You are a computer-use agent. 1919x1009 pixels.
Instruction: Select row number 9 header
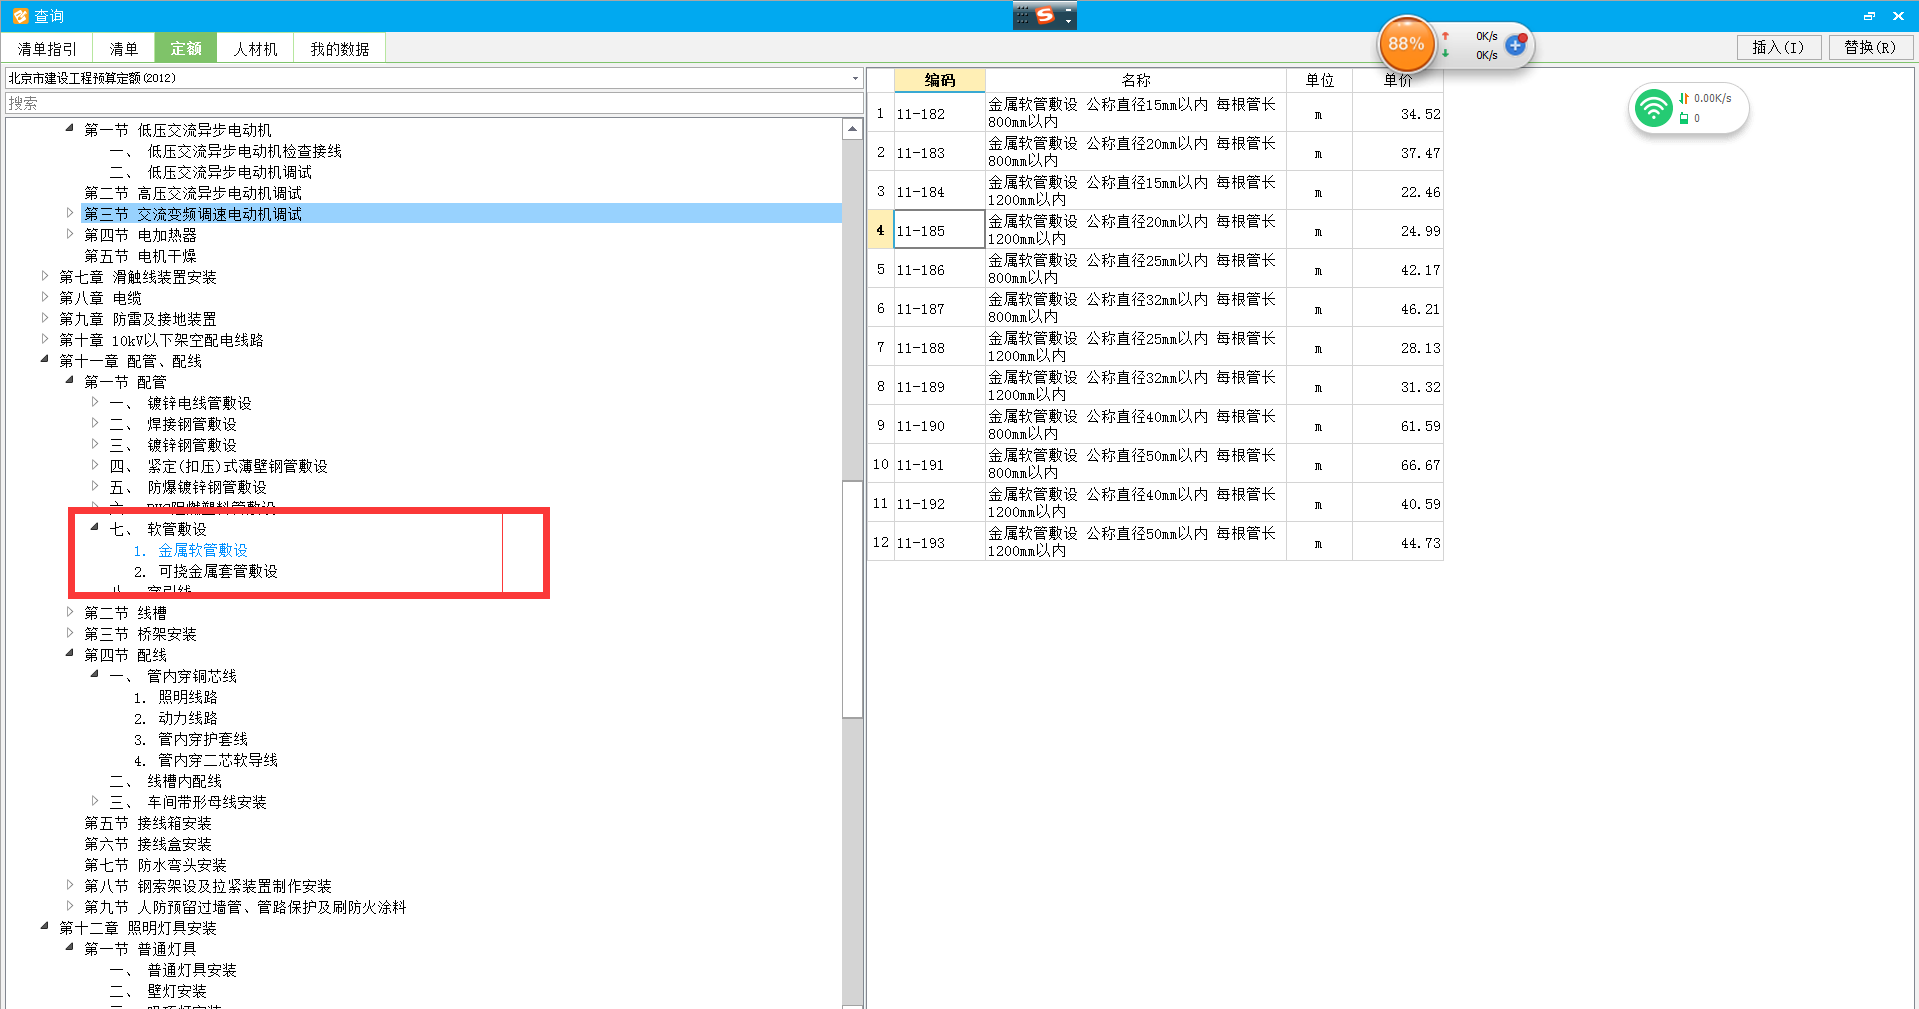pos(880,425)
